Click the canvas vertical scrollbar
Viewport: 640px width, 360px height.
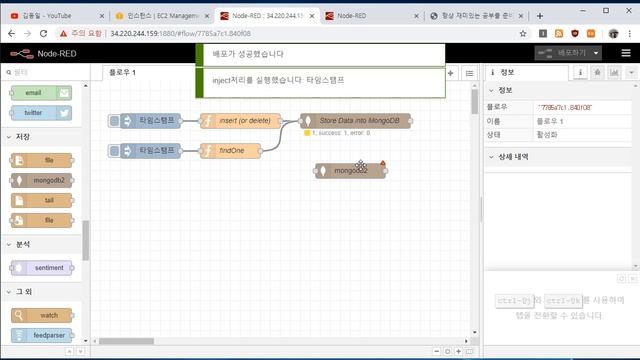(474, 101)
